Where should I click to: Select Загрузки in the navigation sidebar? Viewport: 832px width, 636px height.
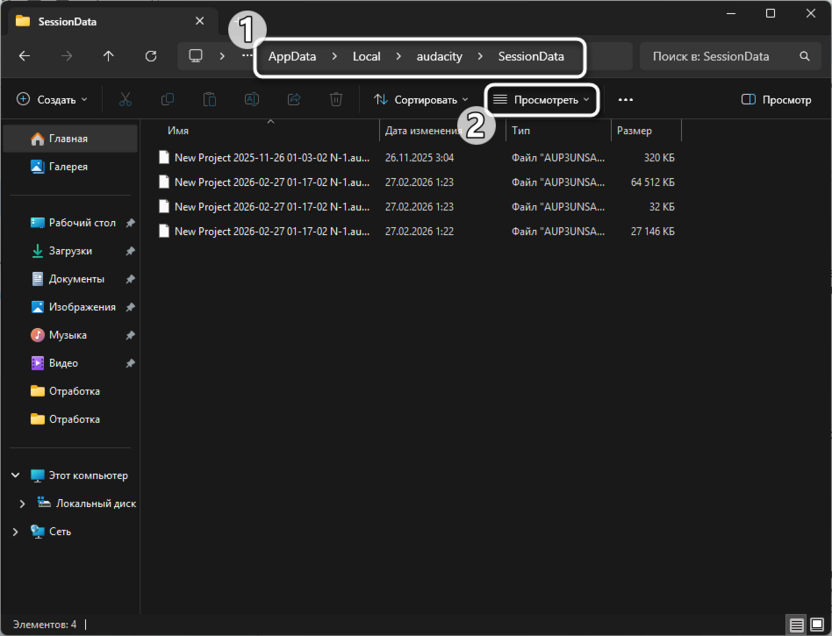click(69, 251)
